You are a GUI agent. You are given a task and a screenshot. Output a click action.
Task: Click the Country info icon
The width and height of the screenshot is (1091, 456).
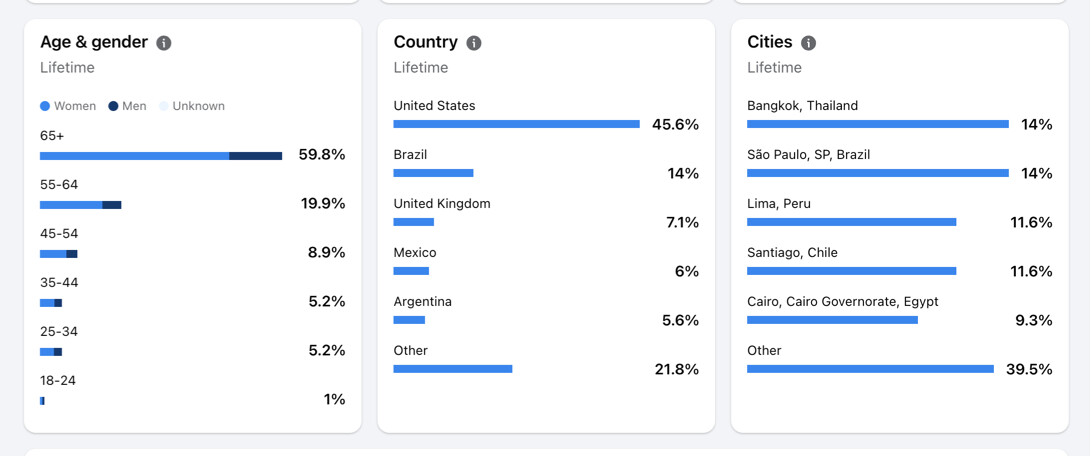pyautogui.click(x=474, y=43)
